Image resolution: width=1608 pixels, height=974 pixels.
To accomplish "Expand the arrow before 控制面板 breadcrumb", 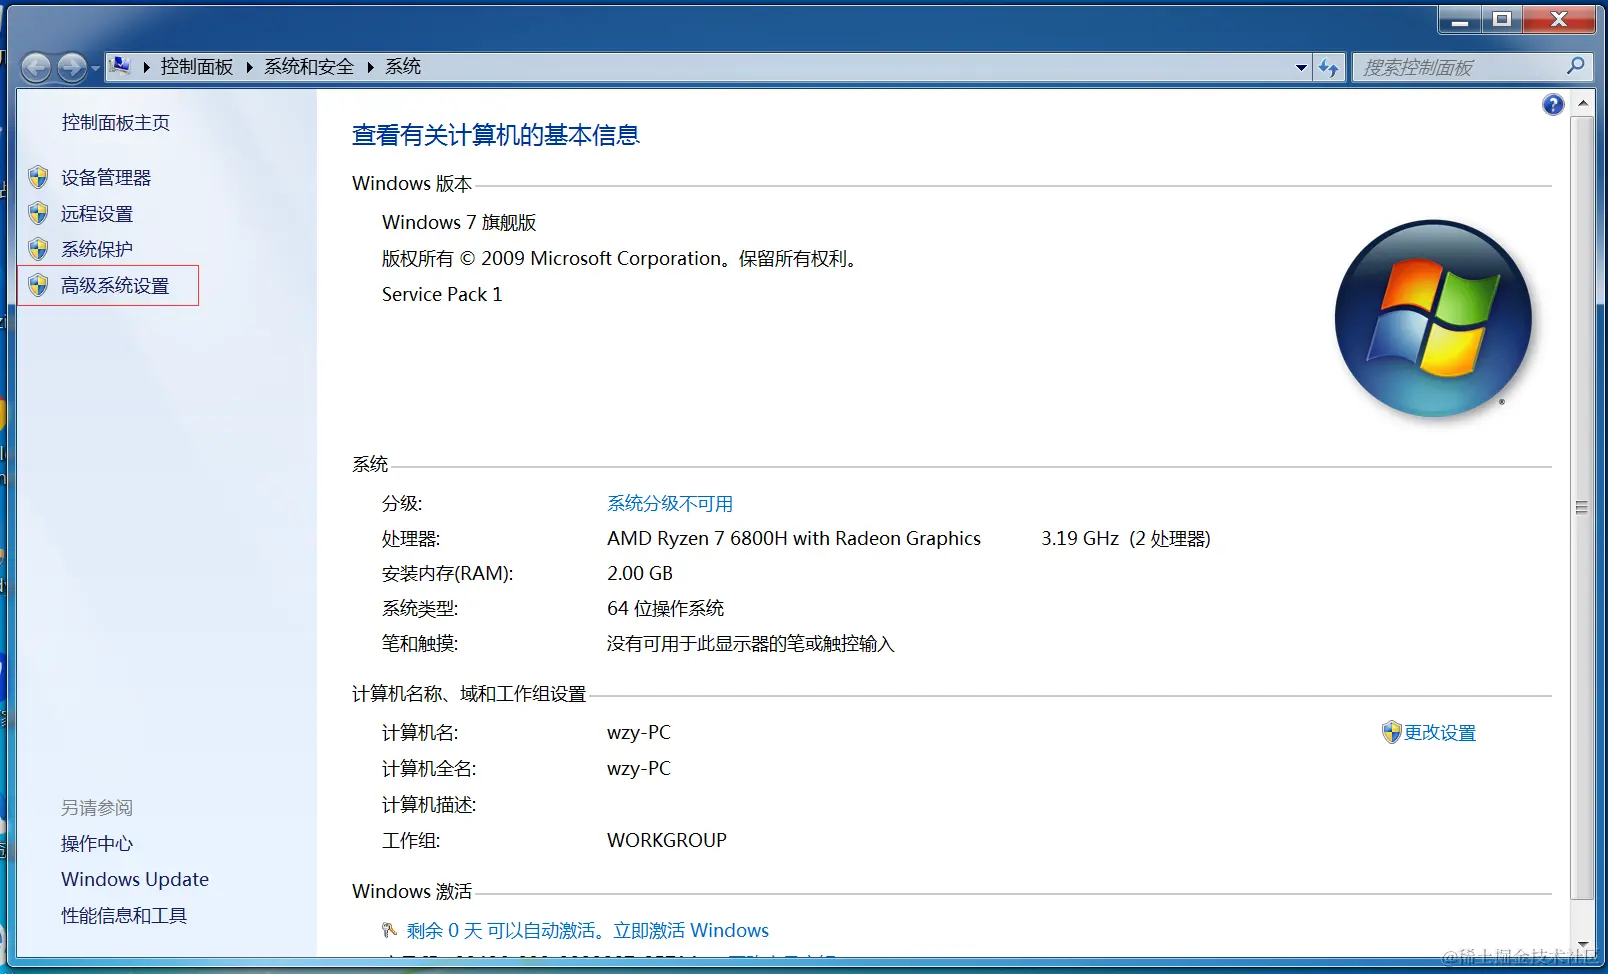I will (x=146, y=67).
